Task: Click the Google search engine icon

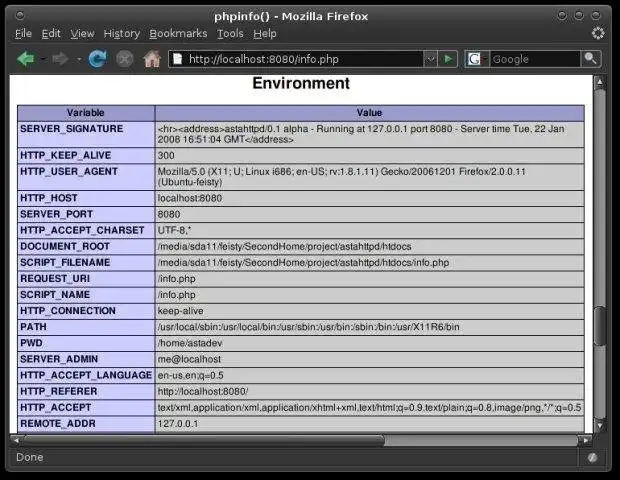Action: click(474, 59)
